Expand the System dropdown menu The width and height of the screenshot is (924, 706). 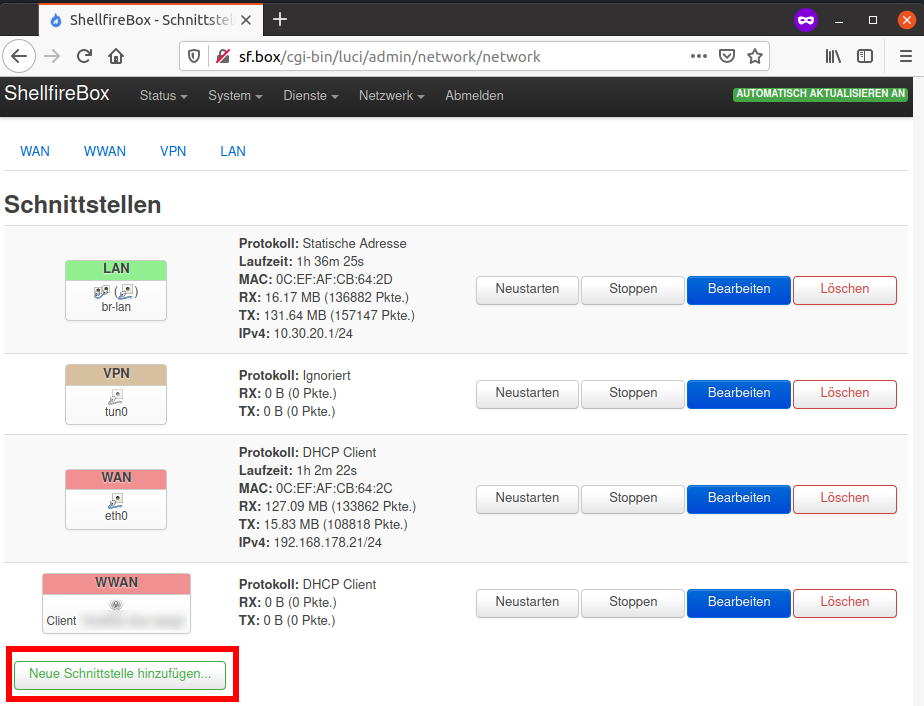(235, 96)
